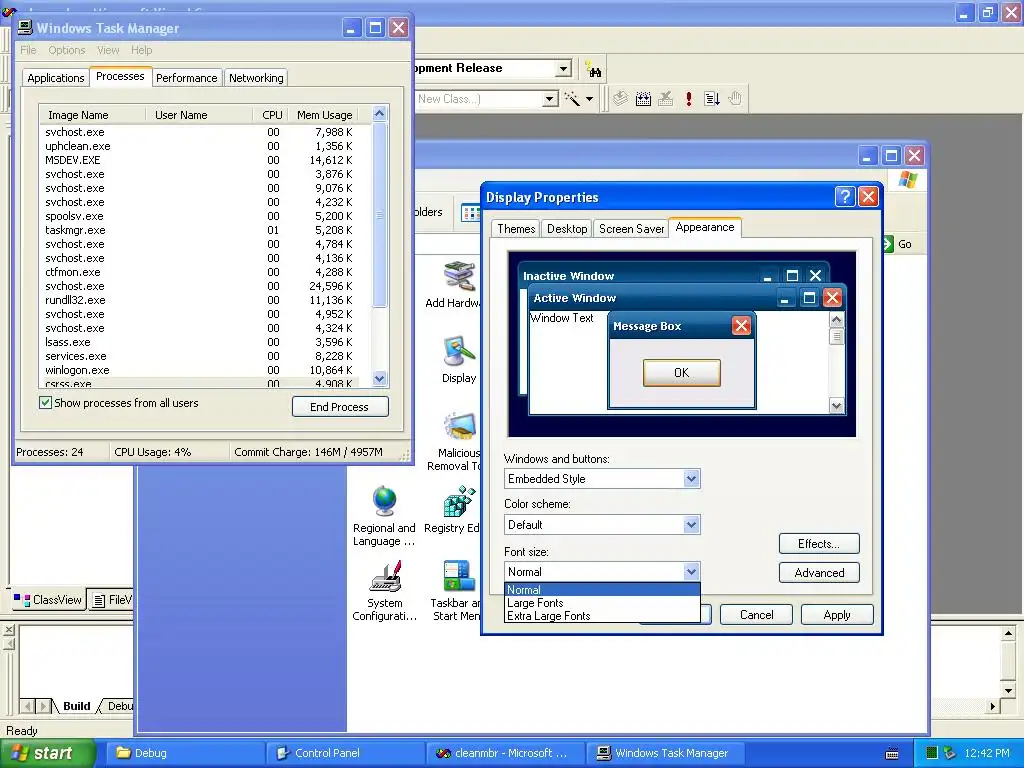This screenshot has width=1024, height=768.
Task: Click the process list scroll down arrow
Action: tap(379, 378)
